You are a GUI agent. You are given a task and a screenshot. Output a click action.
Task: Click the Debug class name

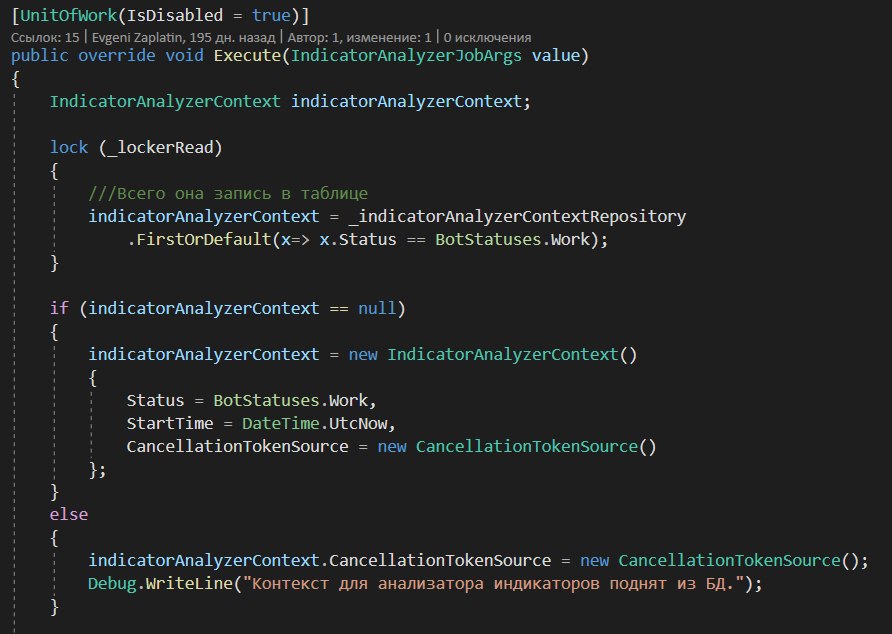112,583
